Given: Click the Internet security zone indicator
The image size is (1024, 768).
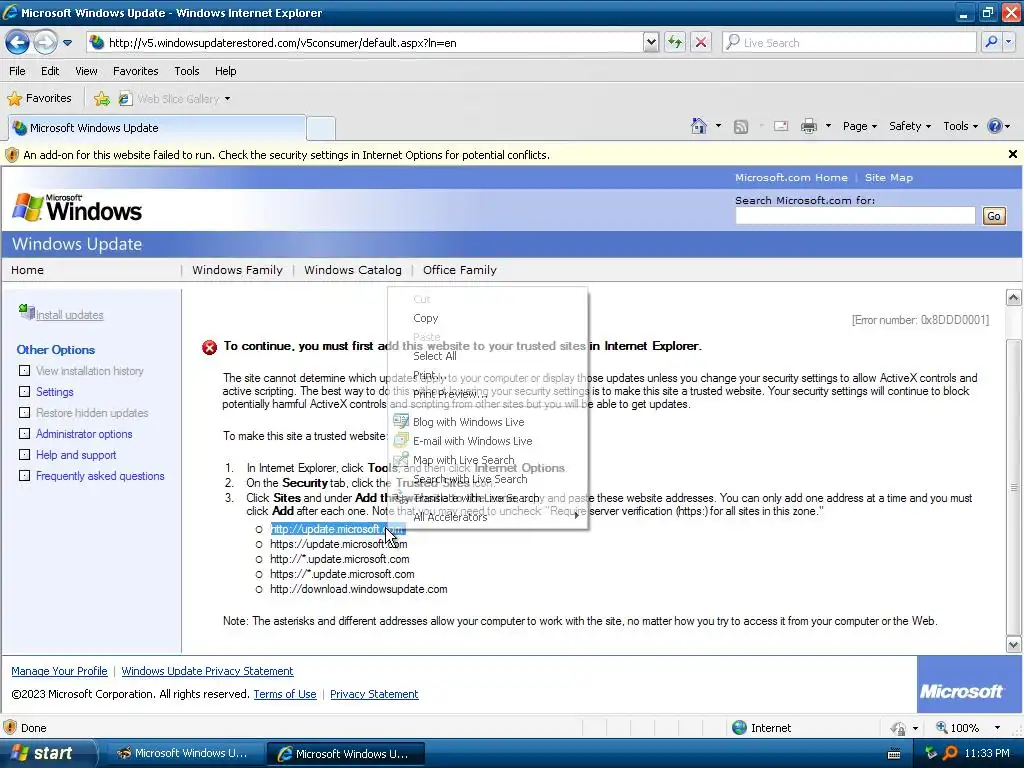Looking at the screenshot, I should (x=761, y=728).
